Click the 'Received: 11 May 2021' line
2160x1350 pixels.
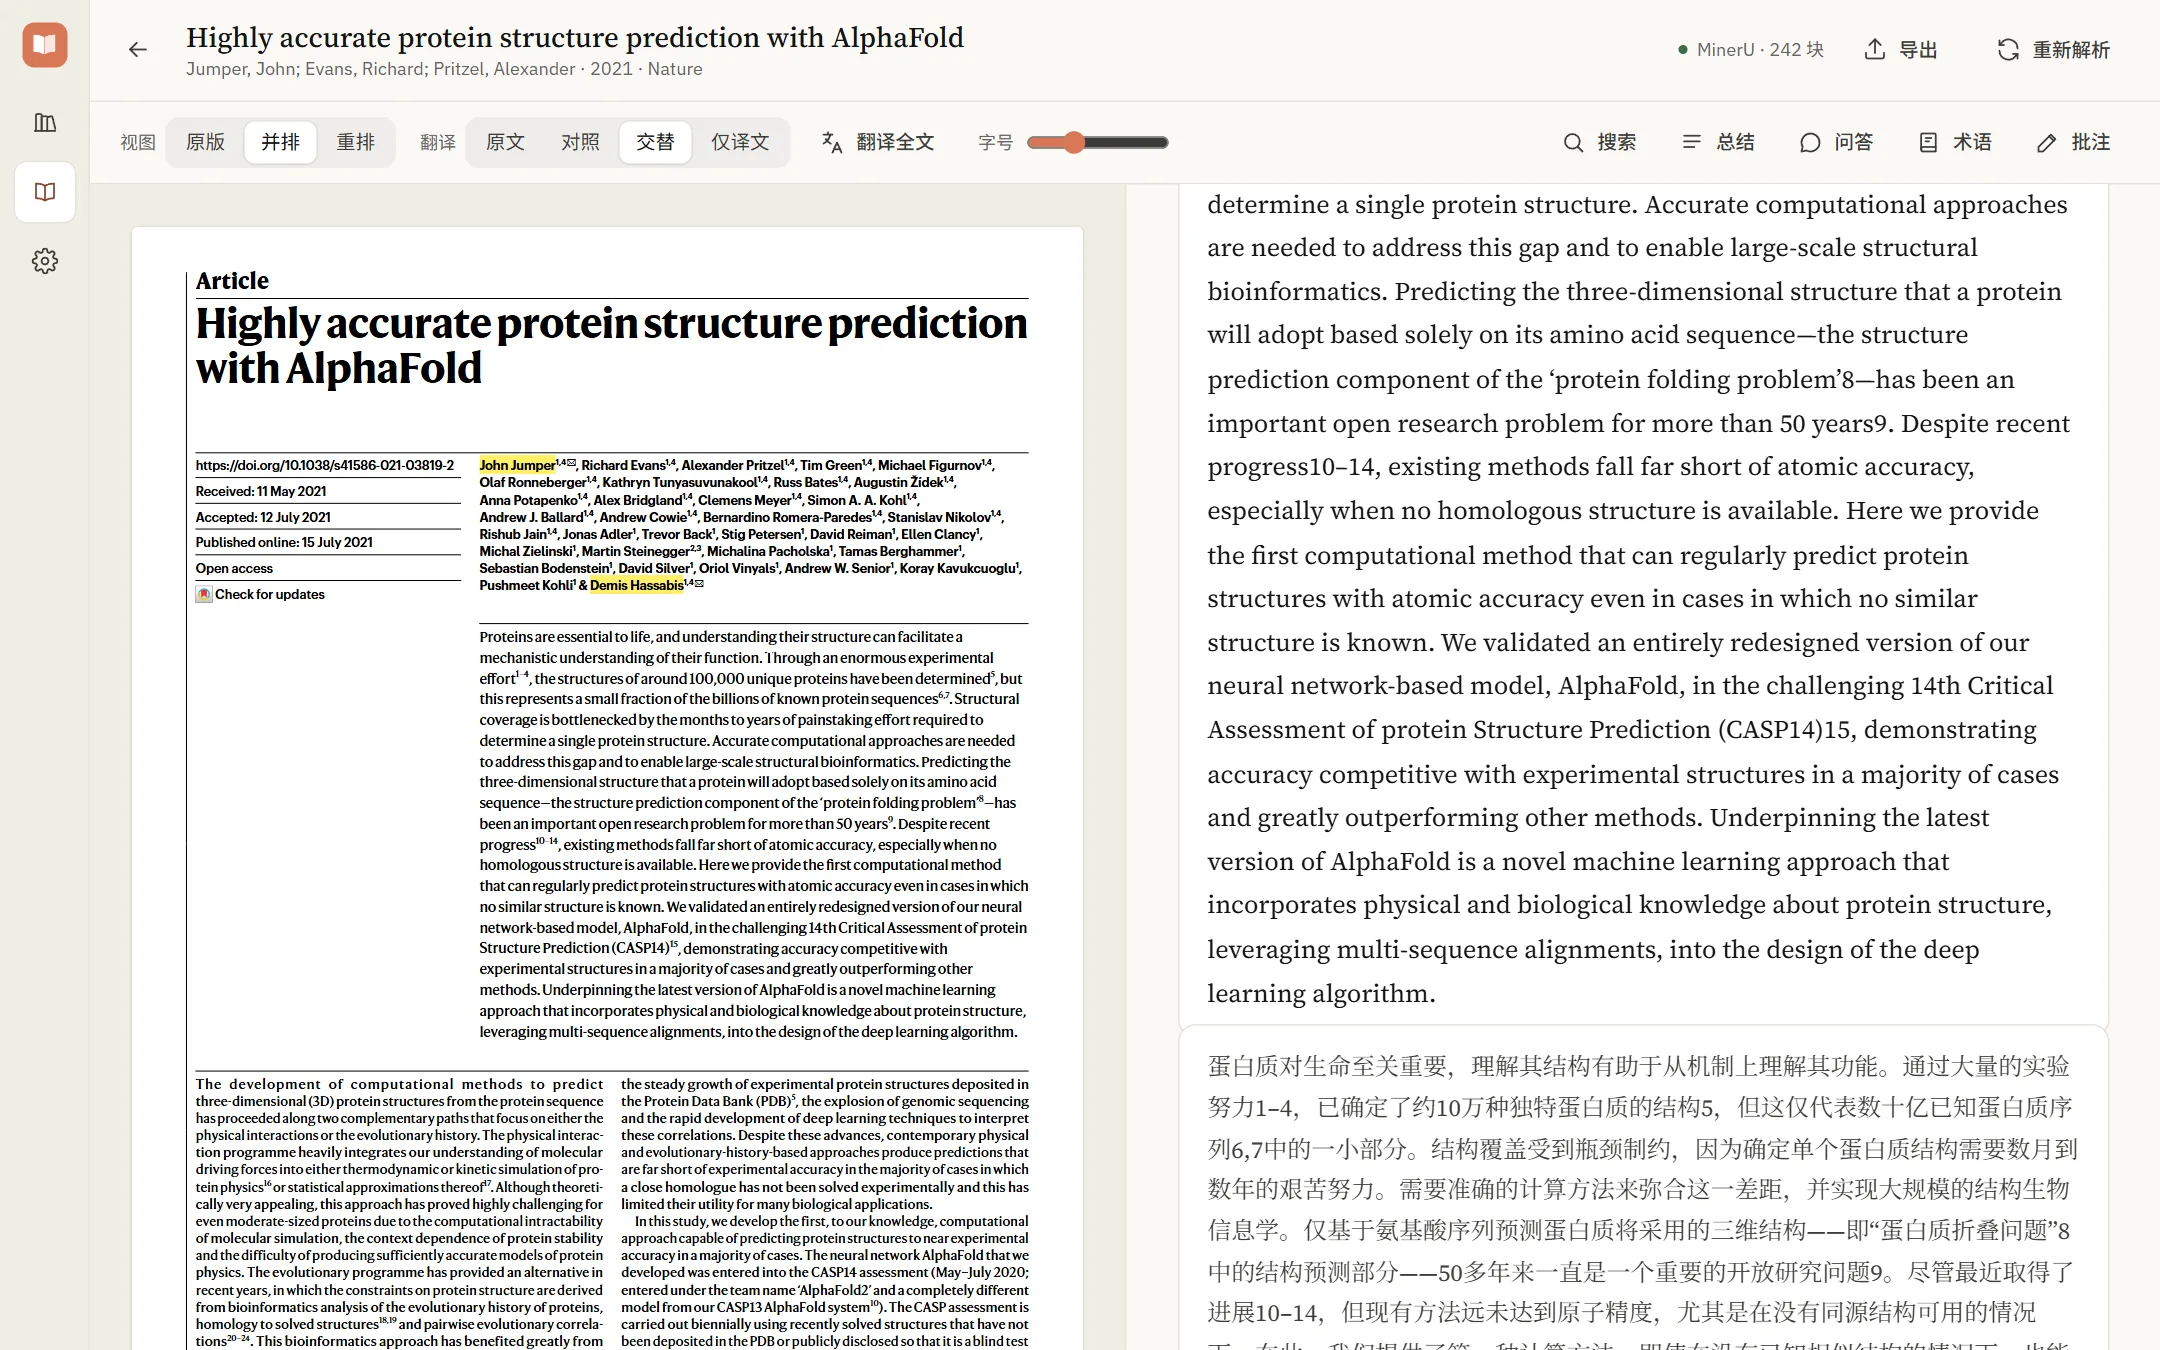(x=261, y=491)
